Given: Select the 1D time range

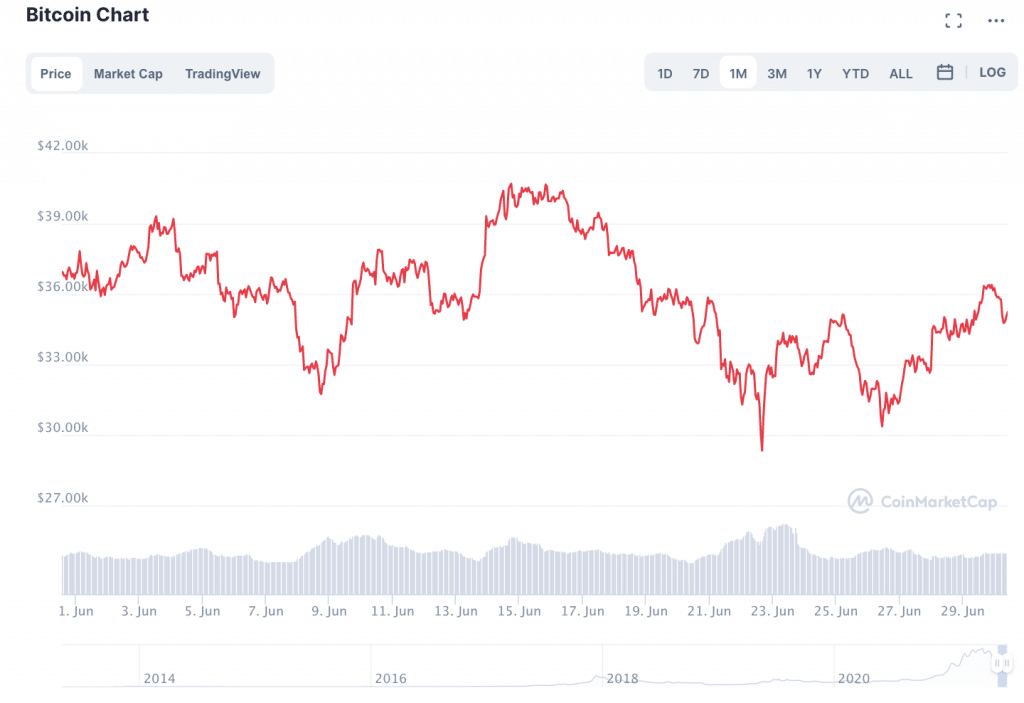Looking at the screenshot, I should point(665,74).
